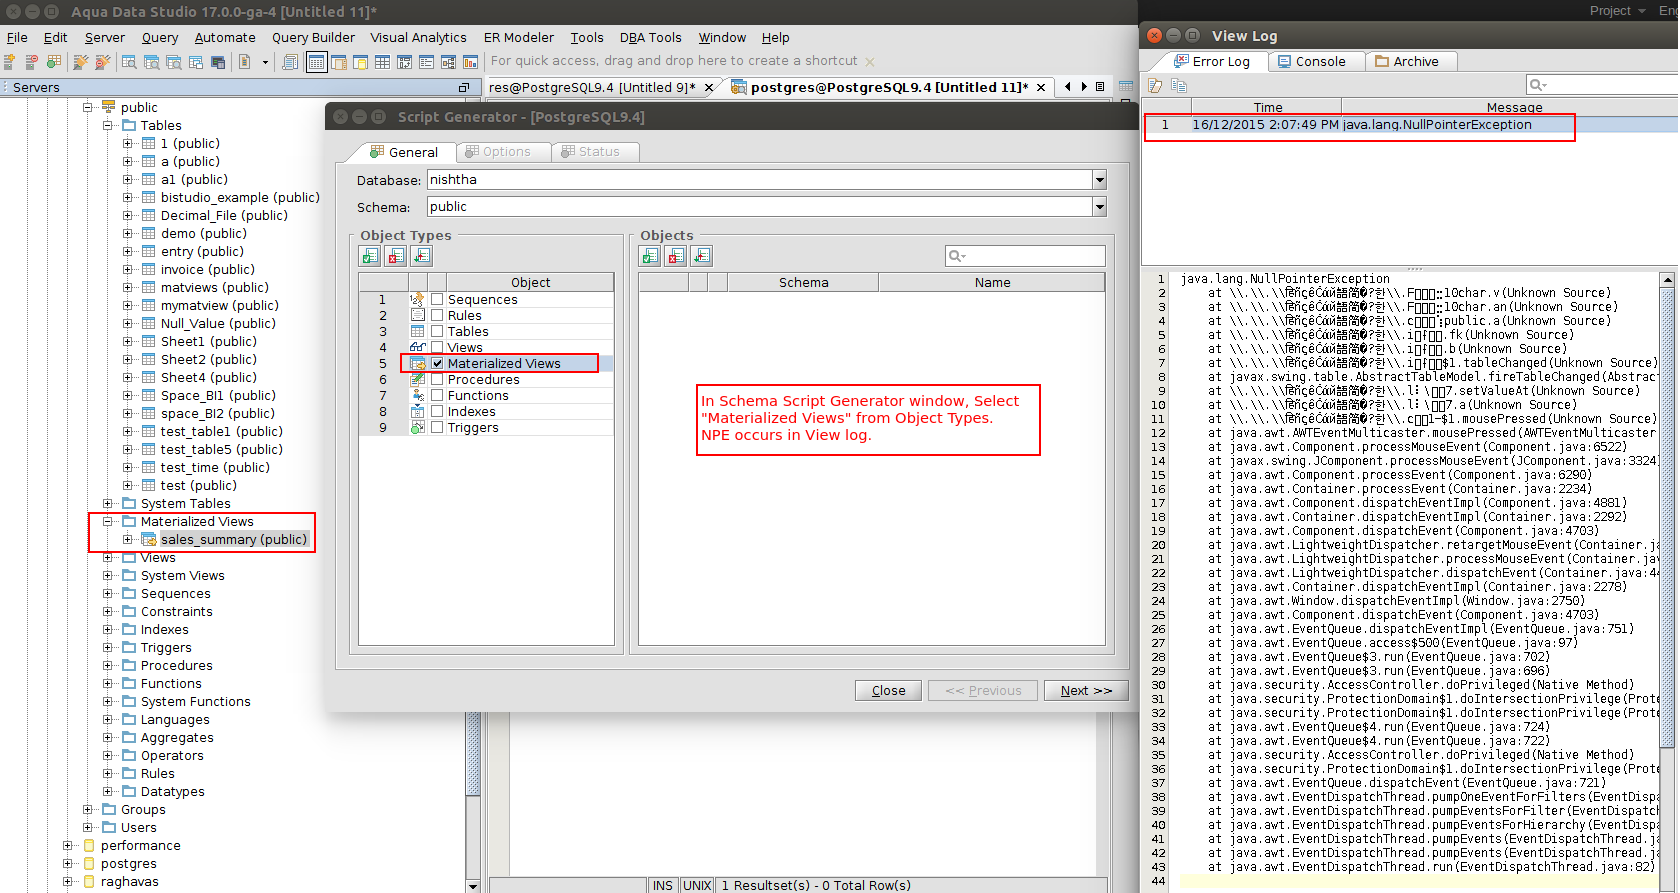
Task: Click the disconnect plug toolbar icon
Action: pos(102,62)
